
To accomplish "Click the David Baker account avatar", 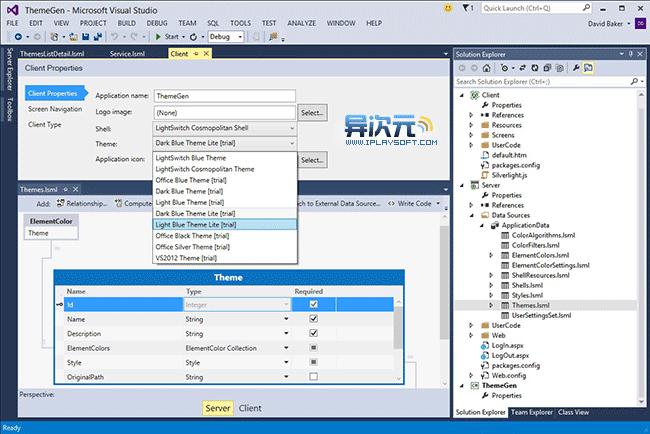I will (x=641, y=24).
